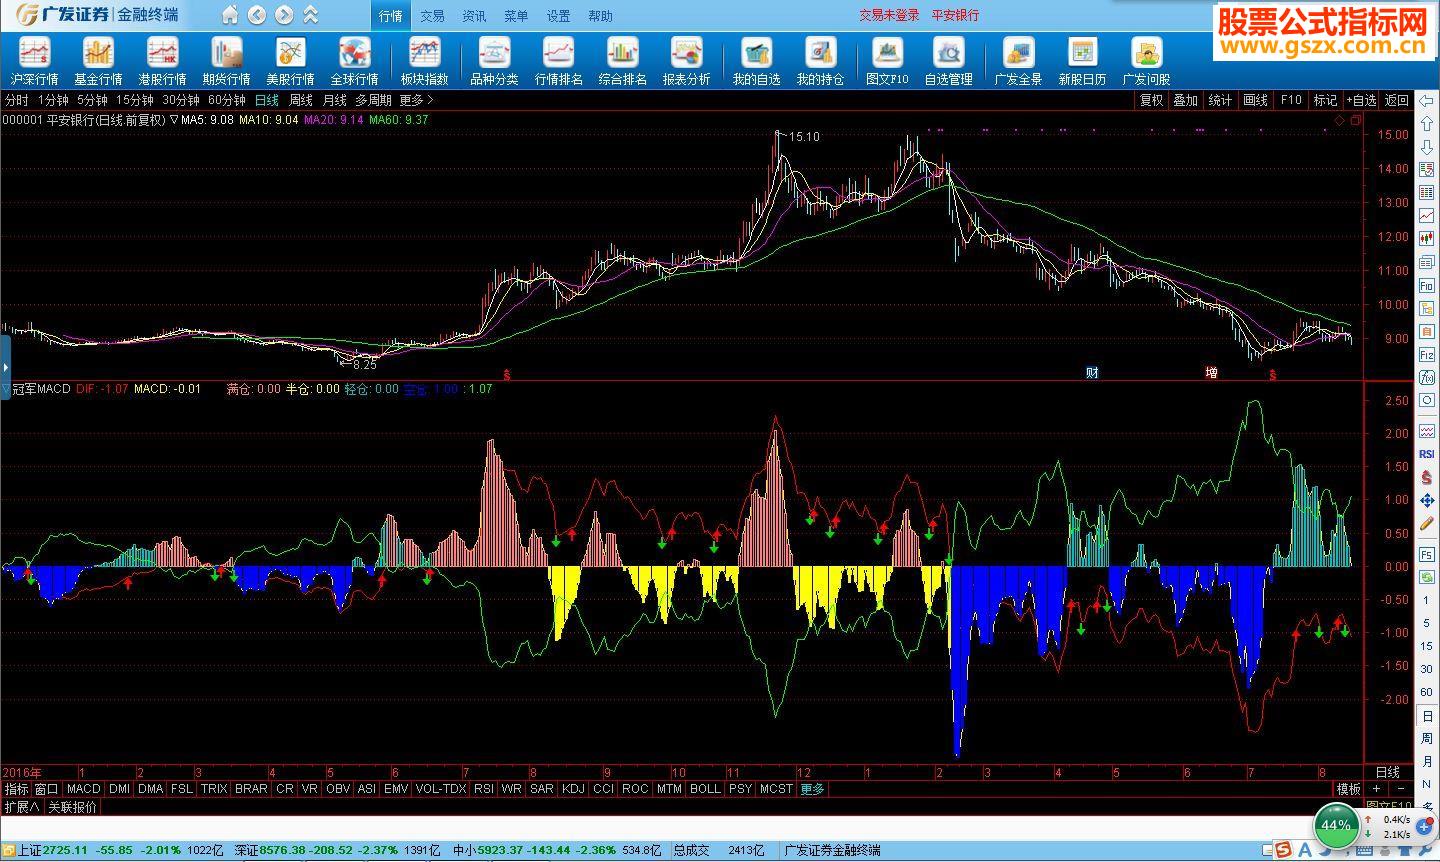The height and width of the screenshot is (862, 1440).
Task: Open 基金行情 fund quotes icon
Action: 98,61
